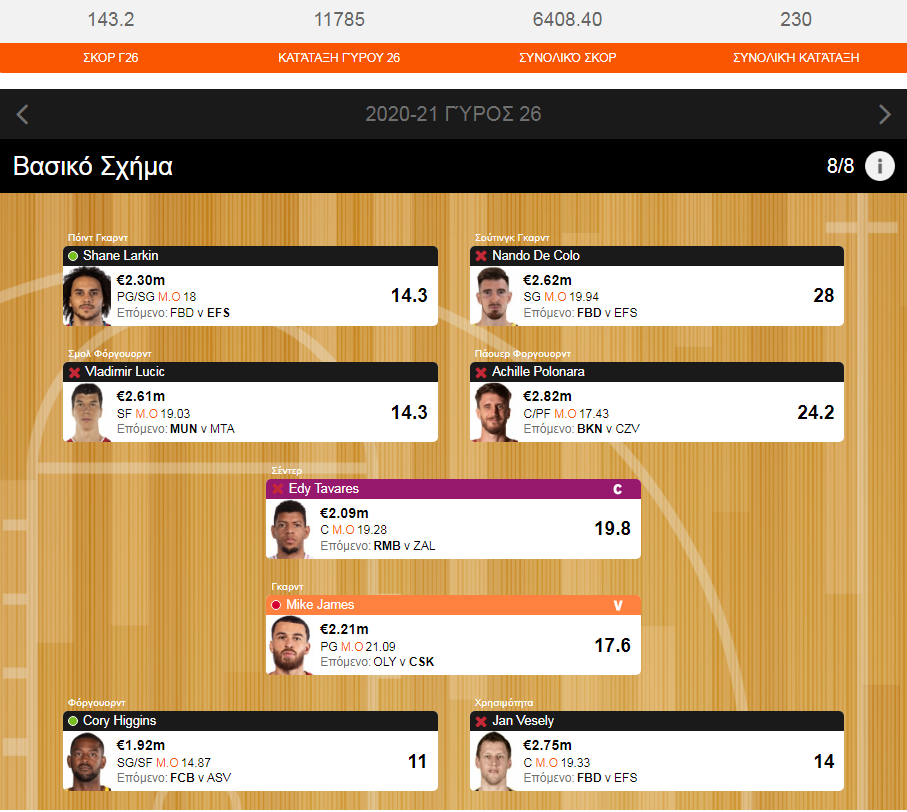The image size is (907, 812).
Task: Open the ΚΑΤΑΤΑΞΗ ΓΥΡΟΥ 26 tab
Action: click(x=339, y=58)
